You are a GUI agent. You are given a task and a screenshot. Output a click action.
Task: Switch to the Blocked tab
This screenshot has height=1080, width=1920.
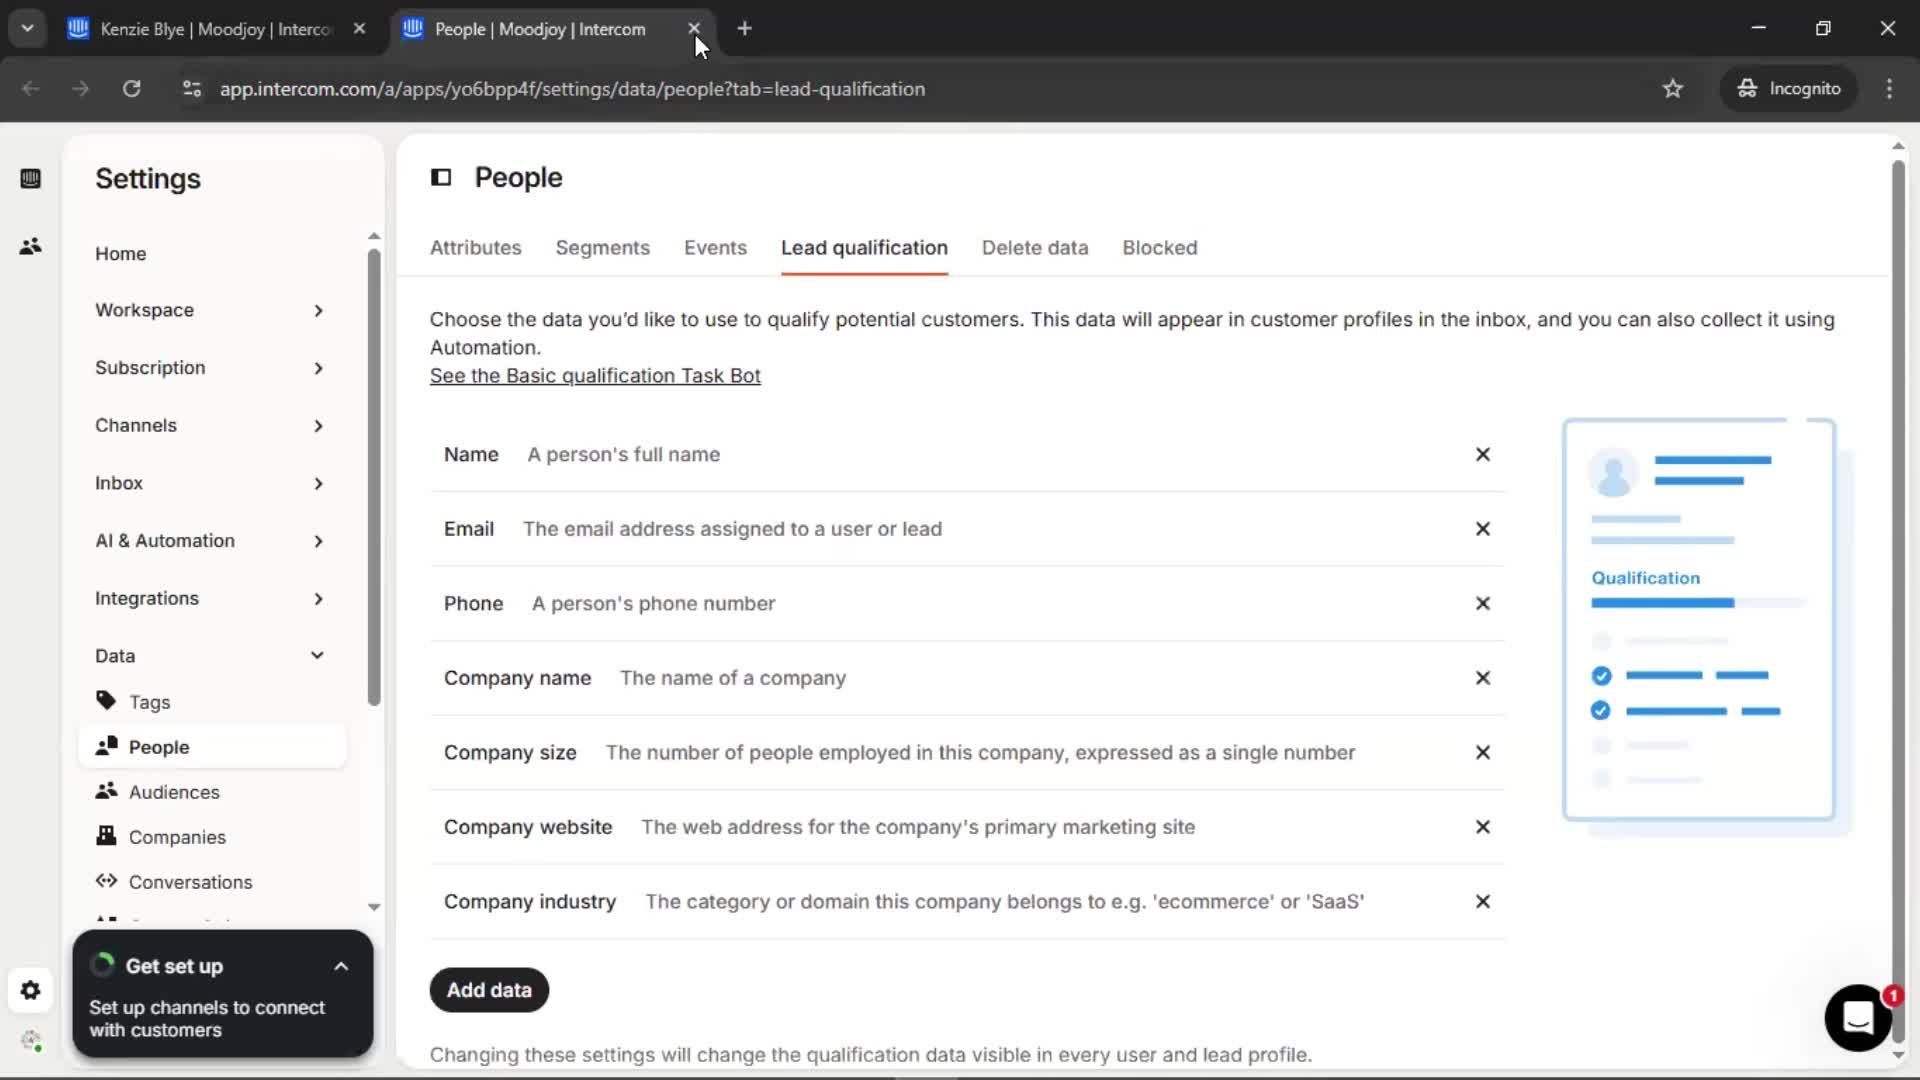1159,248
